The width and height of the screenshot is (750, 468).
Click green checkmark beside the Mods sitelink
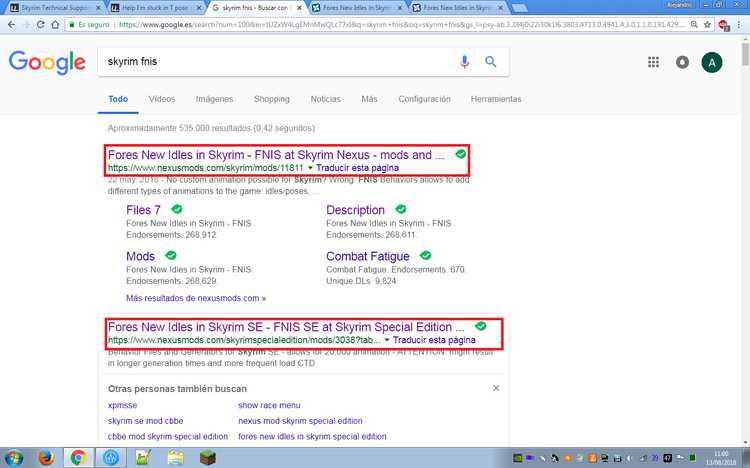point(171,256)
